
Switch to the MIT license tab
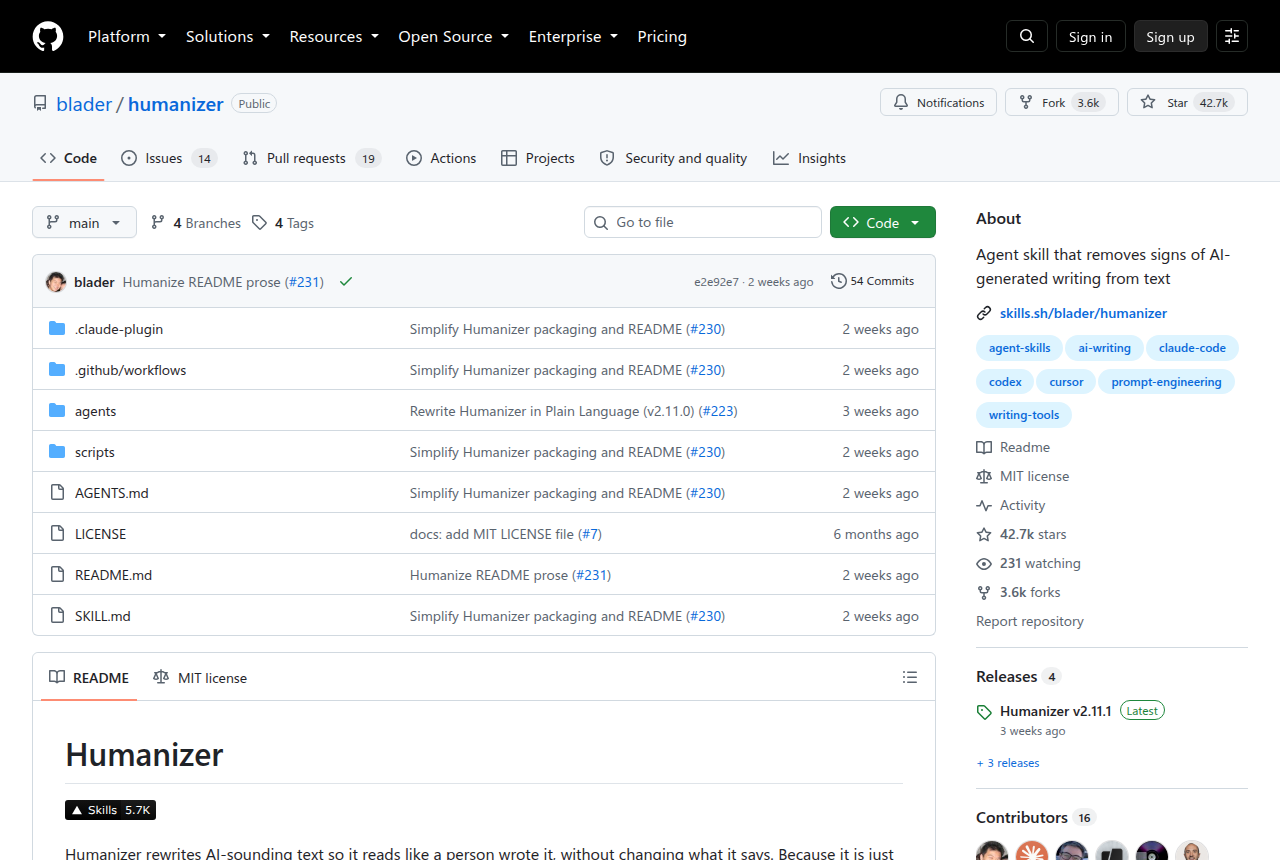coord(200,678)
